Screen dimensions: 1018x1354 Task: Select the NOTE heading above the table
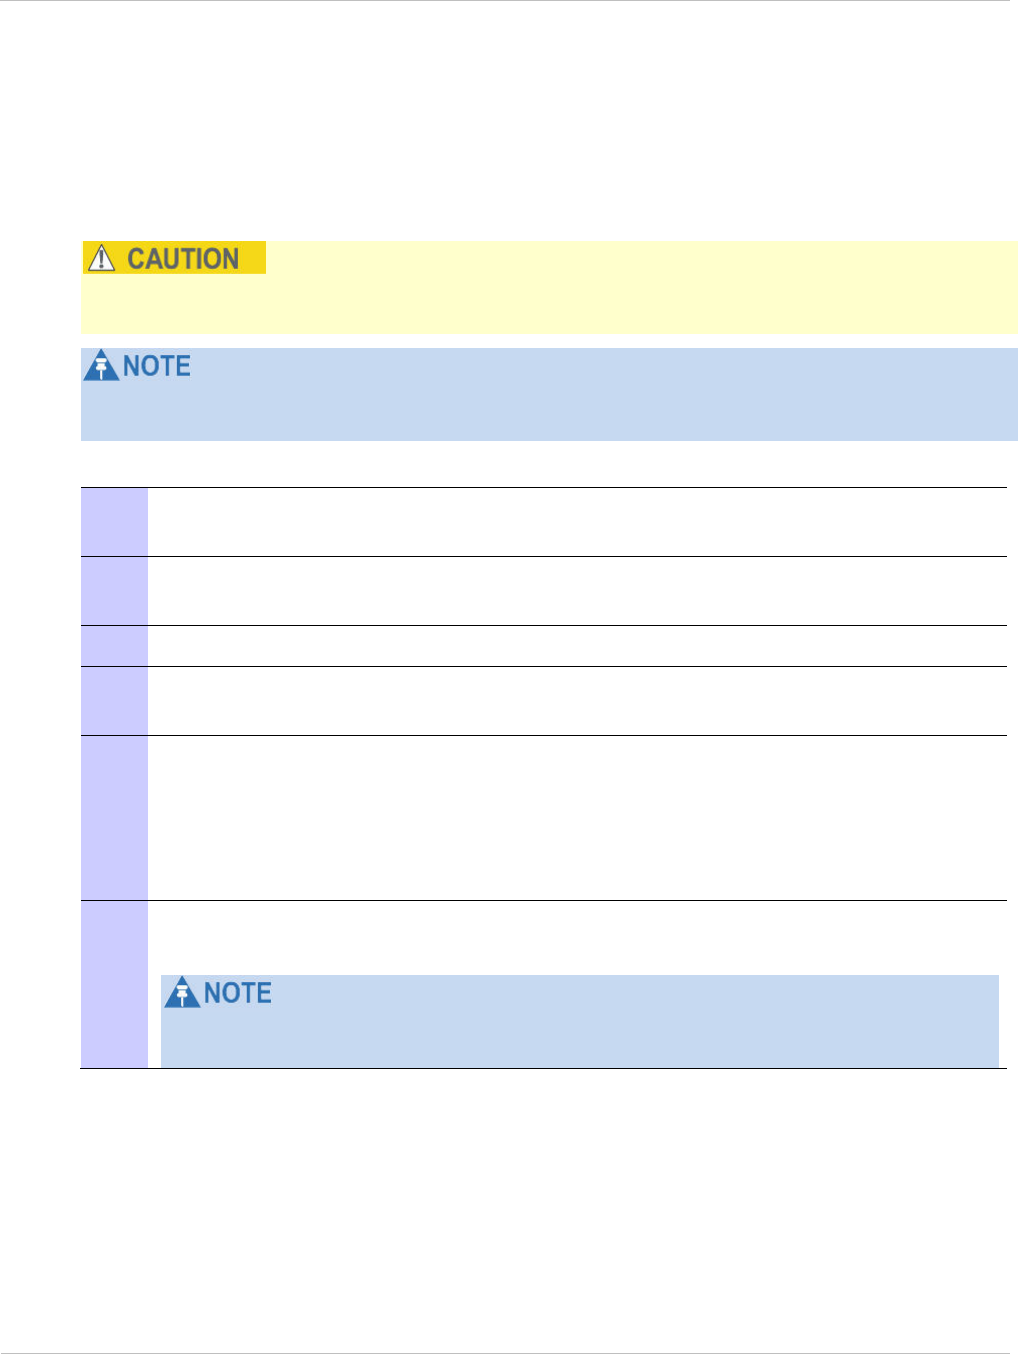(157, 366)
